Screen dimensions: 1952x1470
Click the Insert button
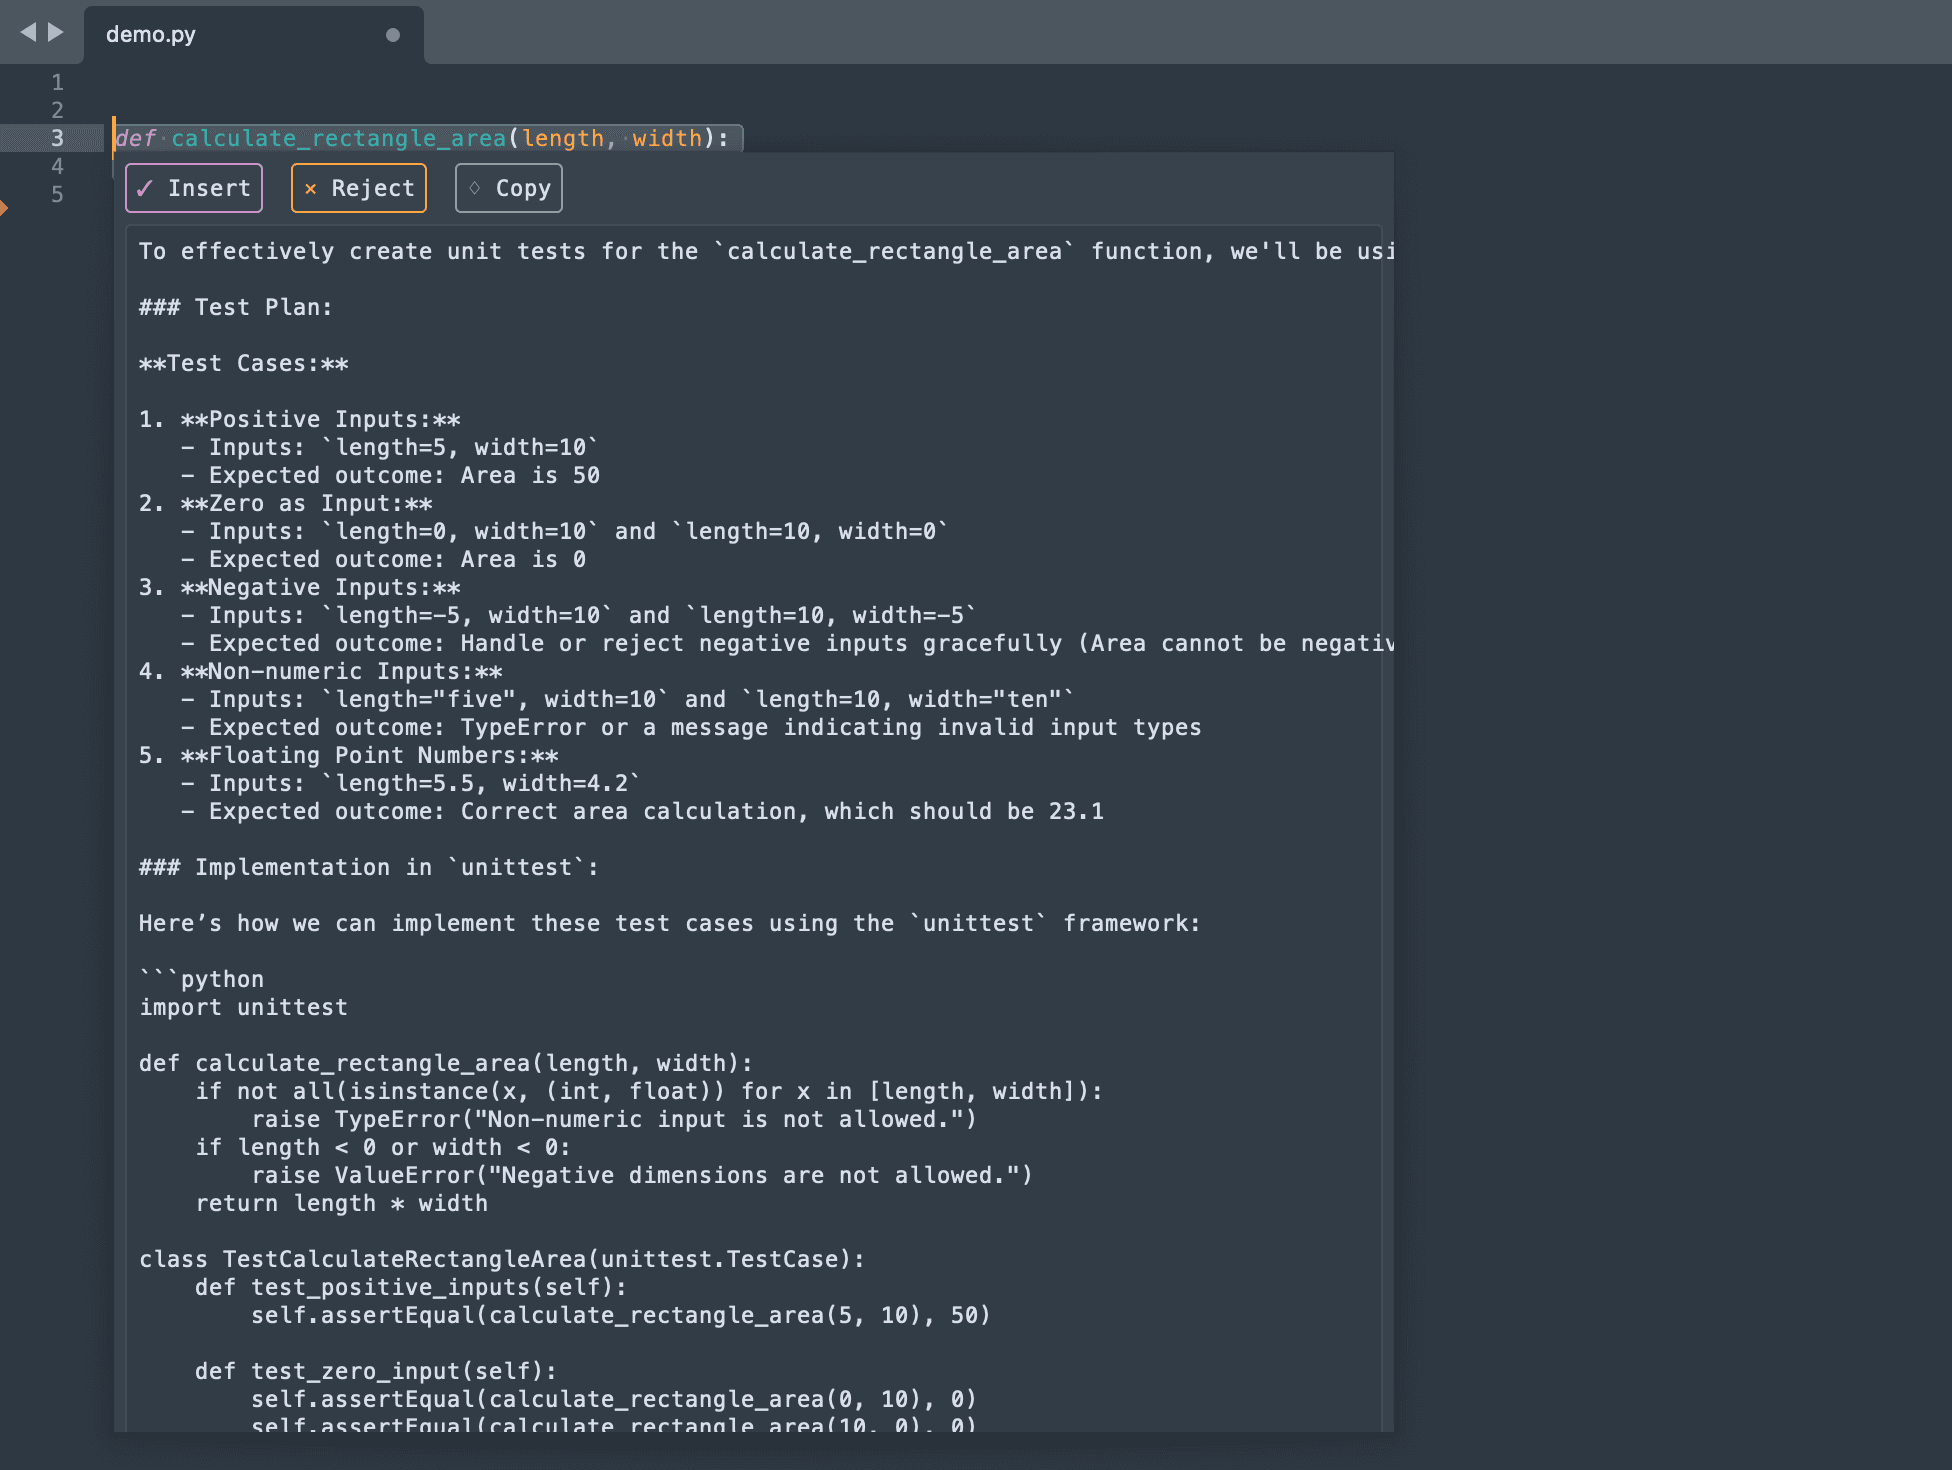click(194, 188)
